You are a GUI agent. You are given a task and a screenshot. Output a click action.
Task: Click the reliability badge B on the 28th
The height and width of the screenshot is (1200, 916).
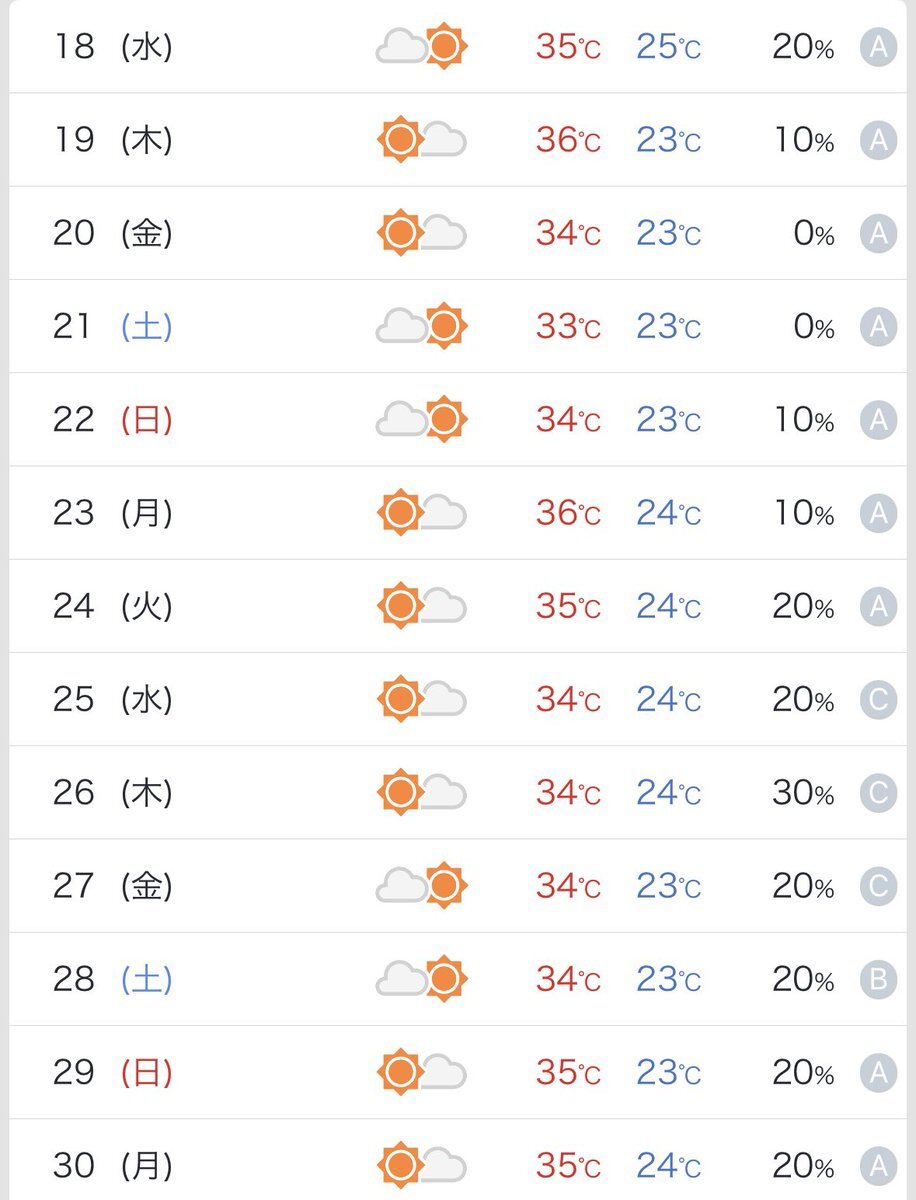(x=878, y=980)
